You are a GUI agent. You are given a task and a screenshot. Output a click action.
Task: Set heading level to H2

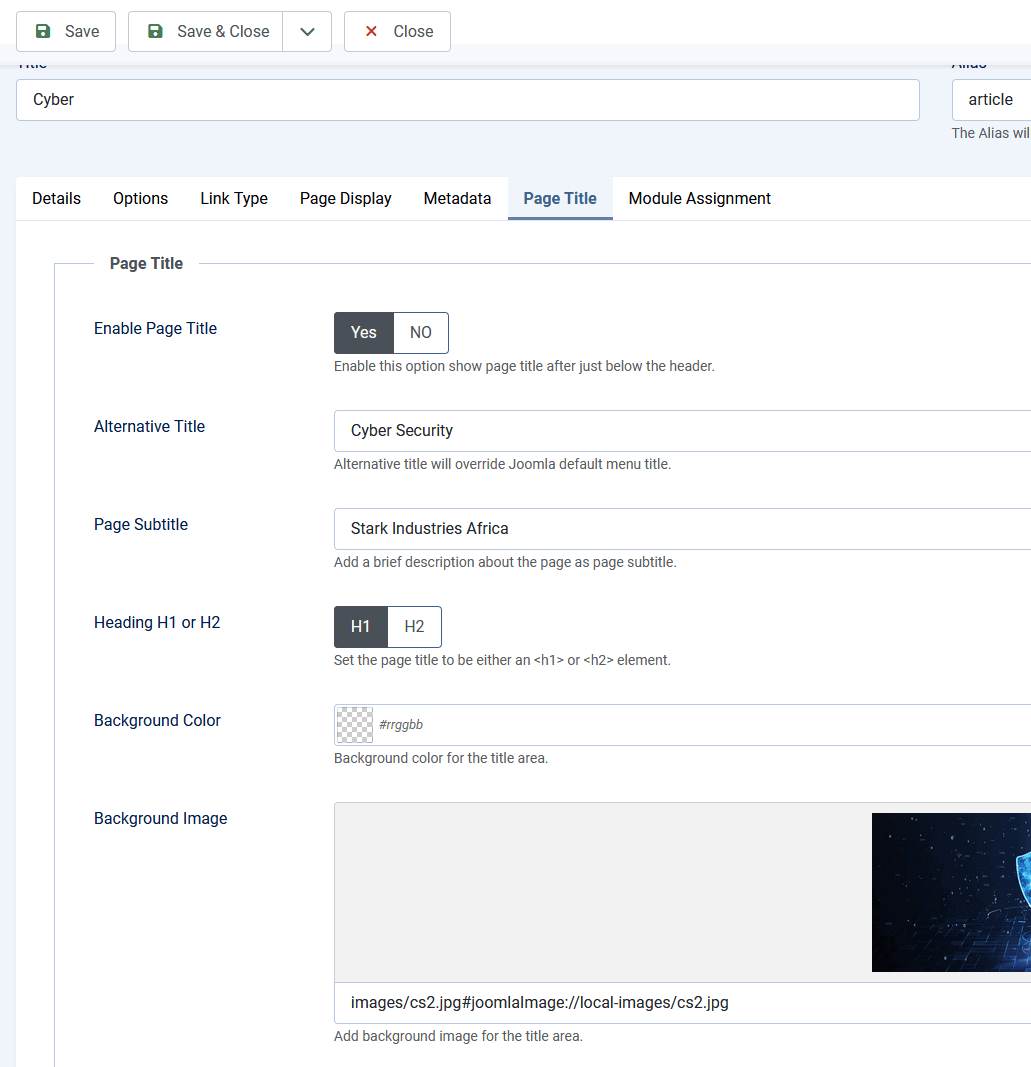(414, 626)
